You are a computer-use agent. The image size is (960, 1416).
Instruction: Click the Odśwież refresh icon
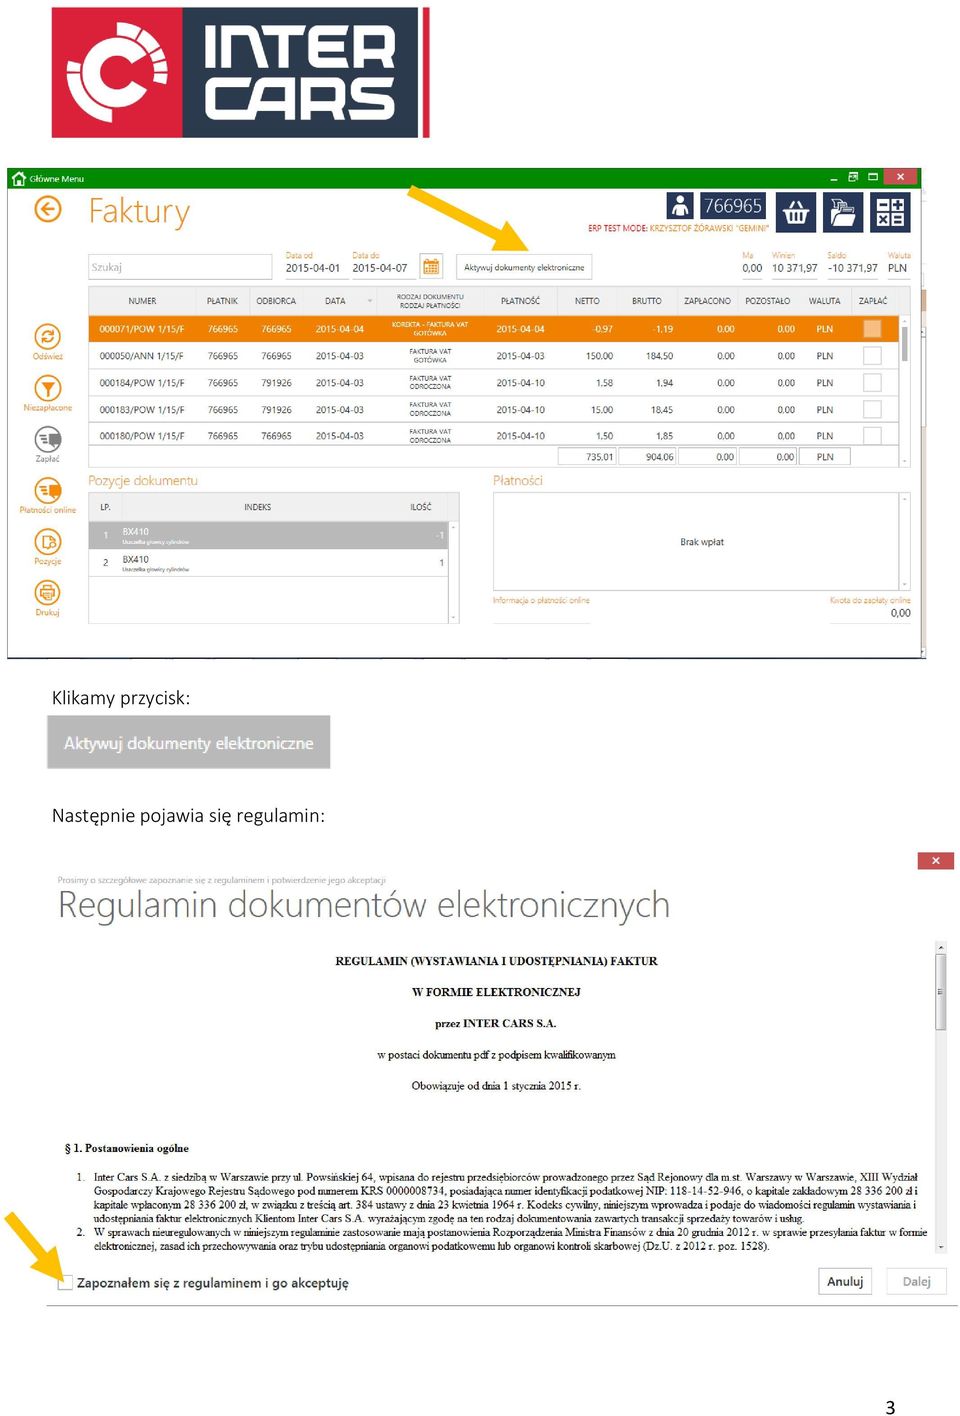(47, 337)
